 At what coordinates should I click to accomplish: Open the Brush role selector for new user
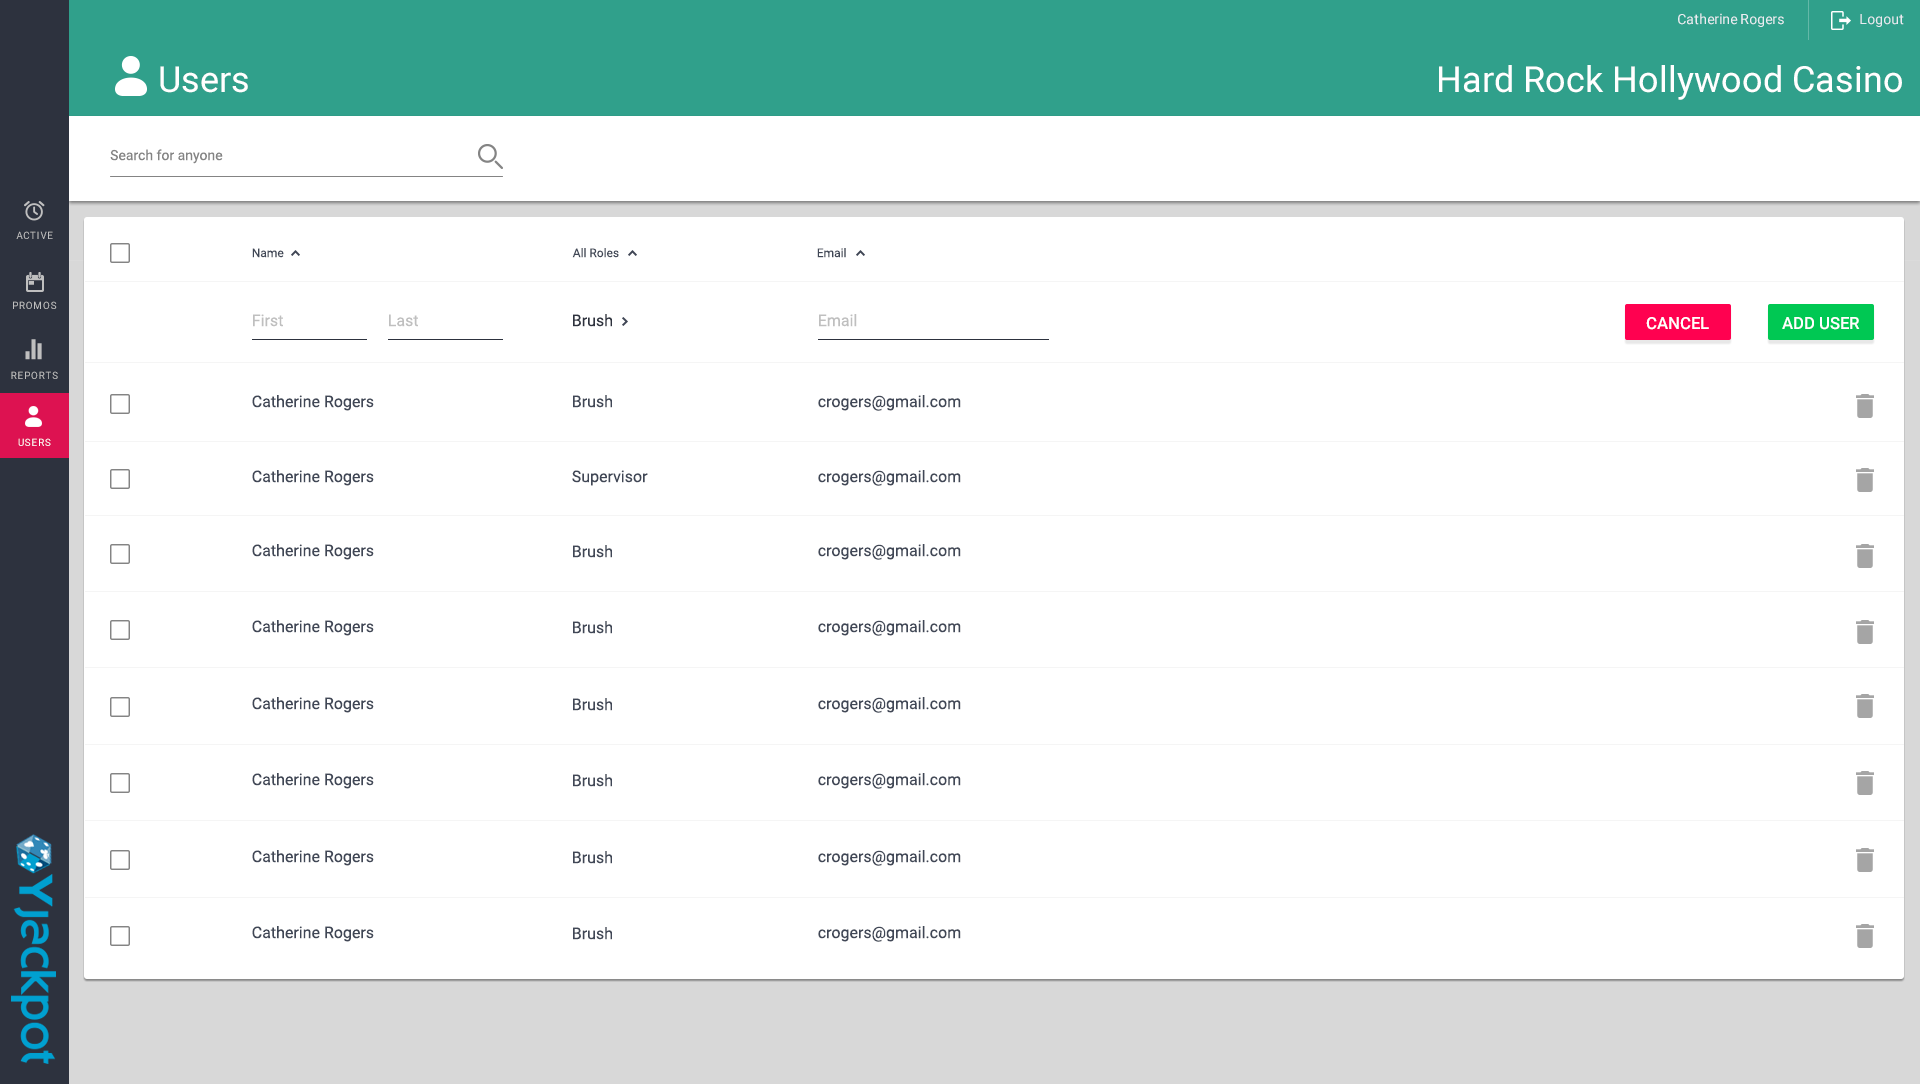pos(600,321)
